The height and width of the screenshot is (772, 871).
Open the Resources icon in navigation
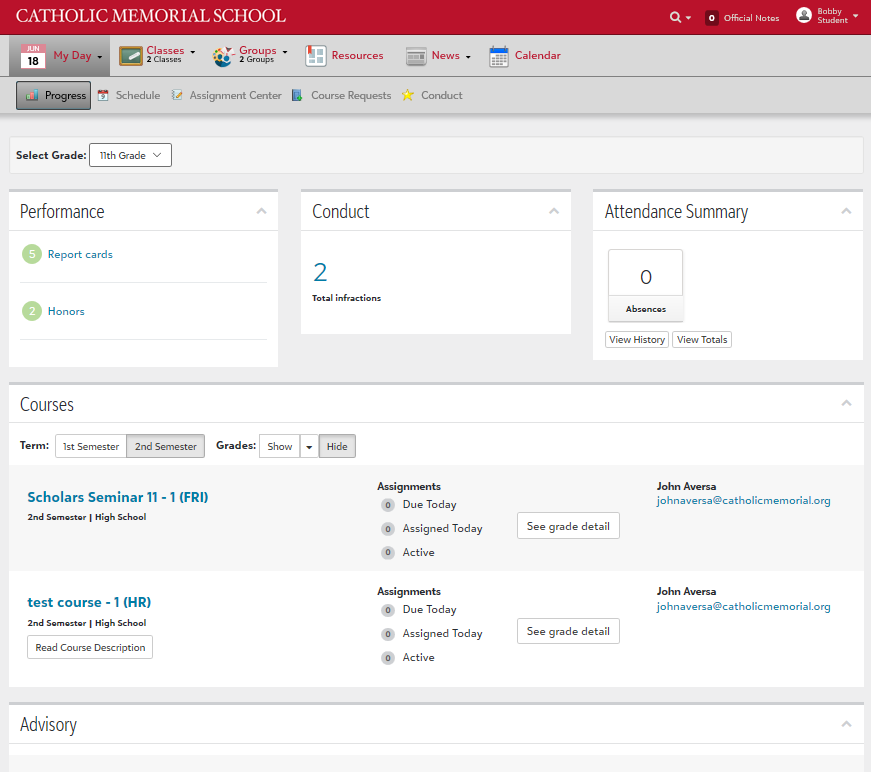tap(316, 56)
